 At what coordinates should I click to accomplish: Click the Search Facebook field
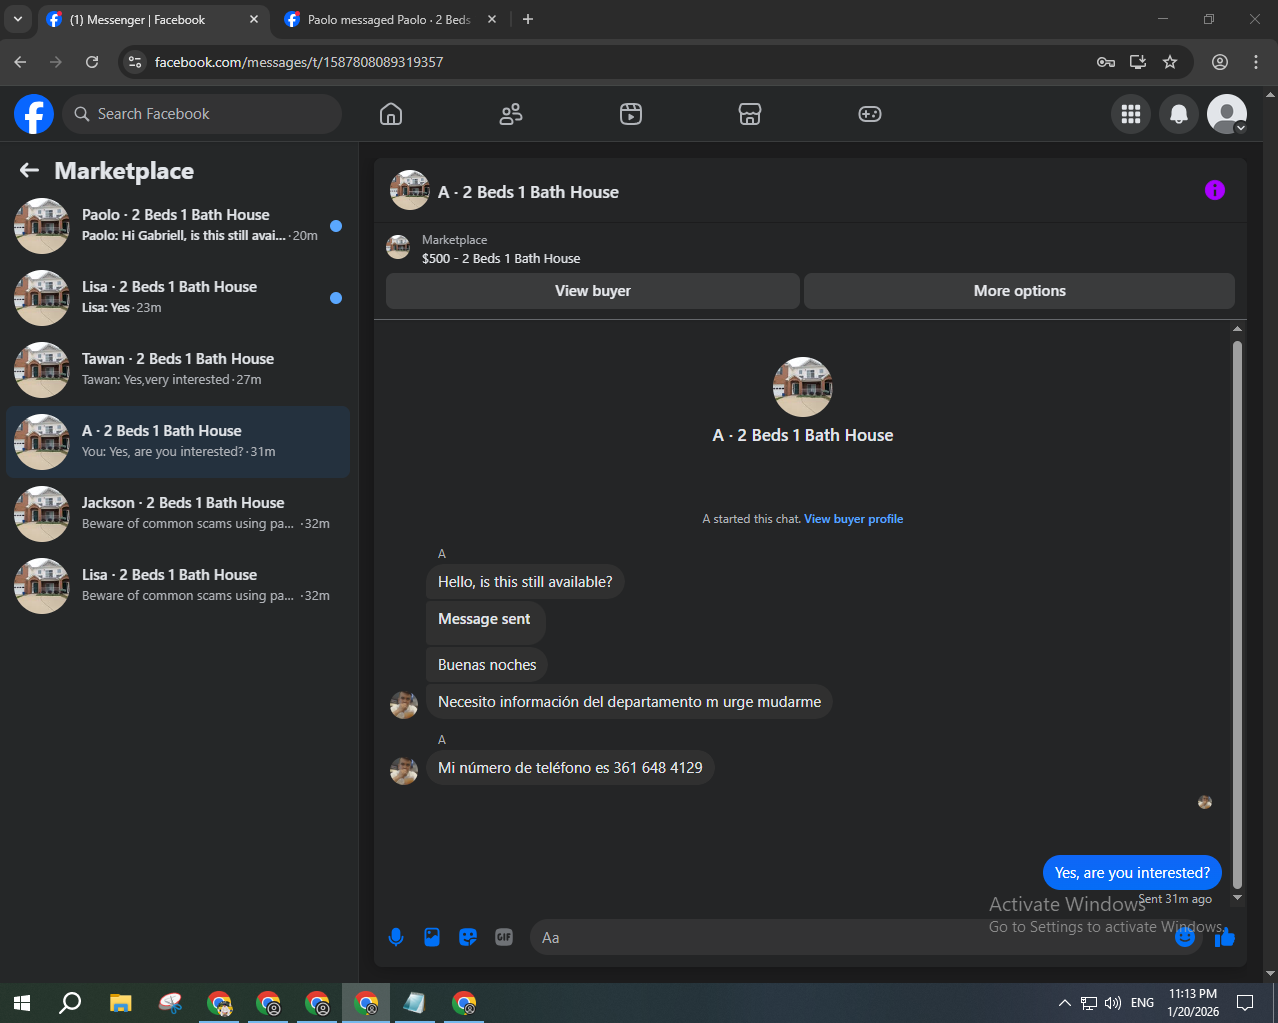click(202, 114)
